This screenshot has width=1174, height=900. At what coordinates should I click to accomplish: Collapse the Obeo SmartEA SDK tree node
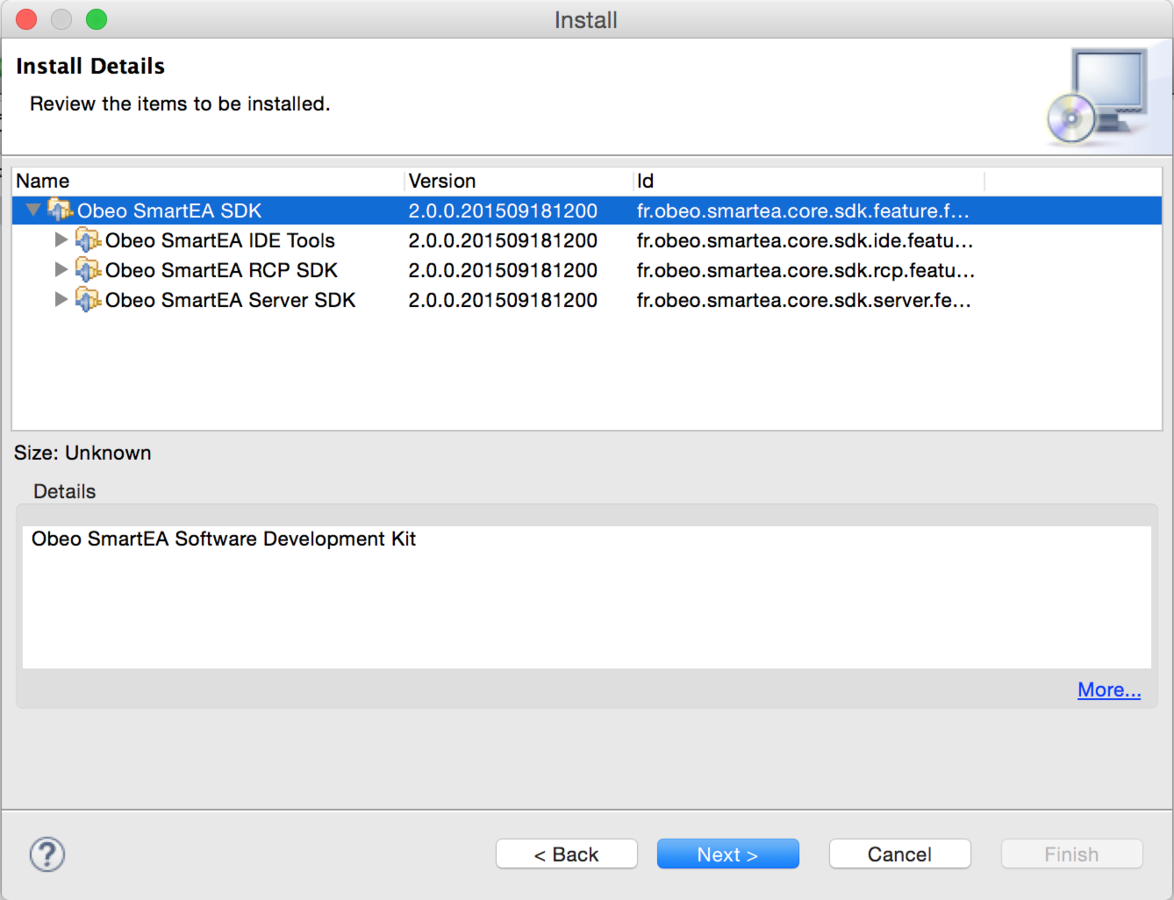coord(33,210)
